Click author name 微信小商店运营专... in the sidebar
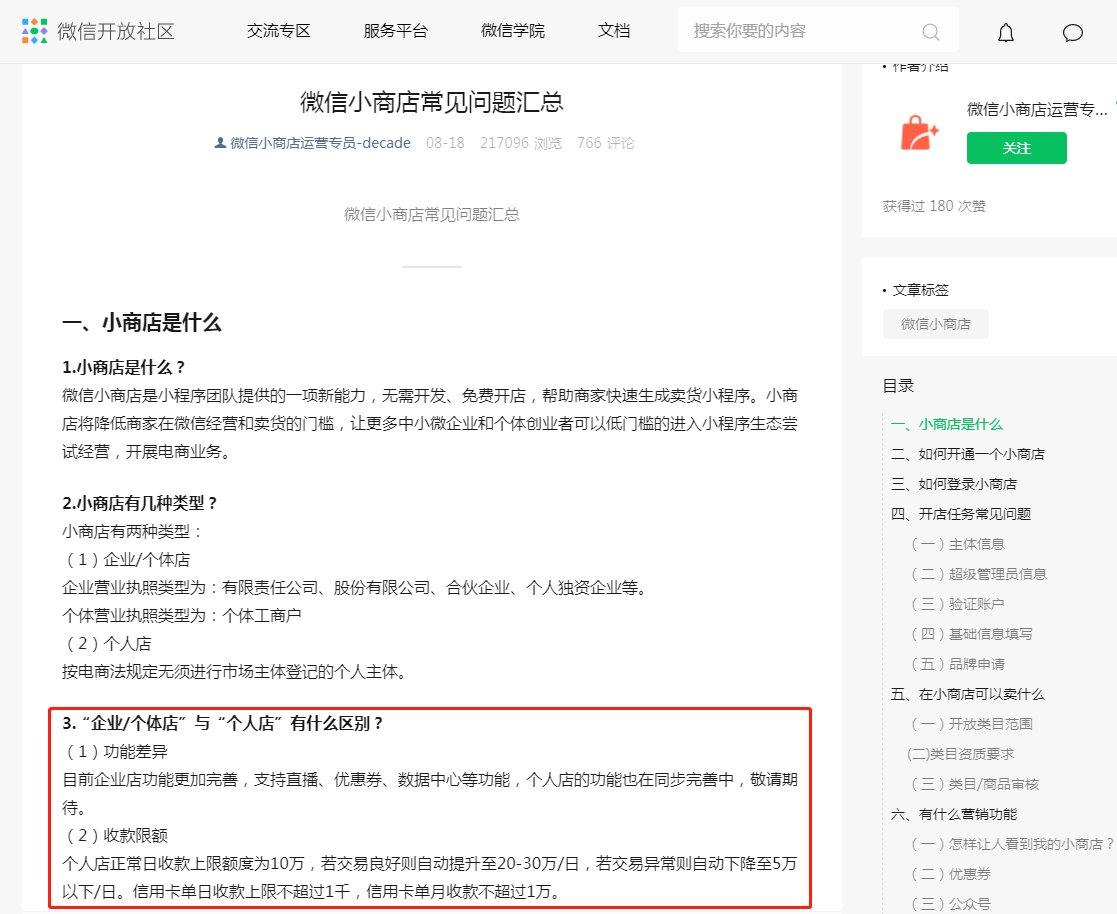The height and width of the screenshot is (914, 1117). click(1037, 109)
